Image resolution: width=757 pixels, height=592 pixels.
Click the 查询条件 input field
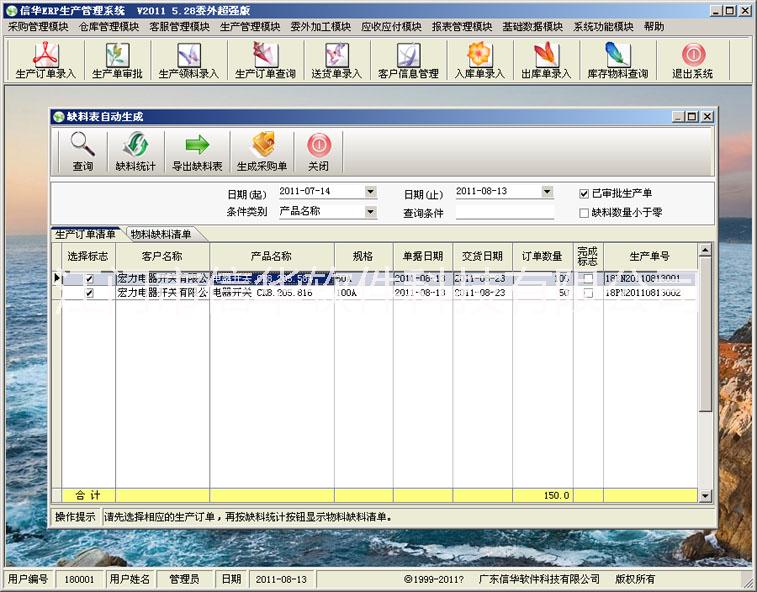505,212
